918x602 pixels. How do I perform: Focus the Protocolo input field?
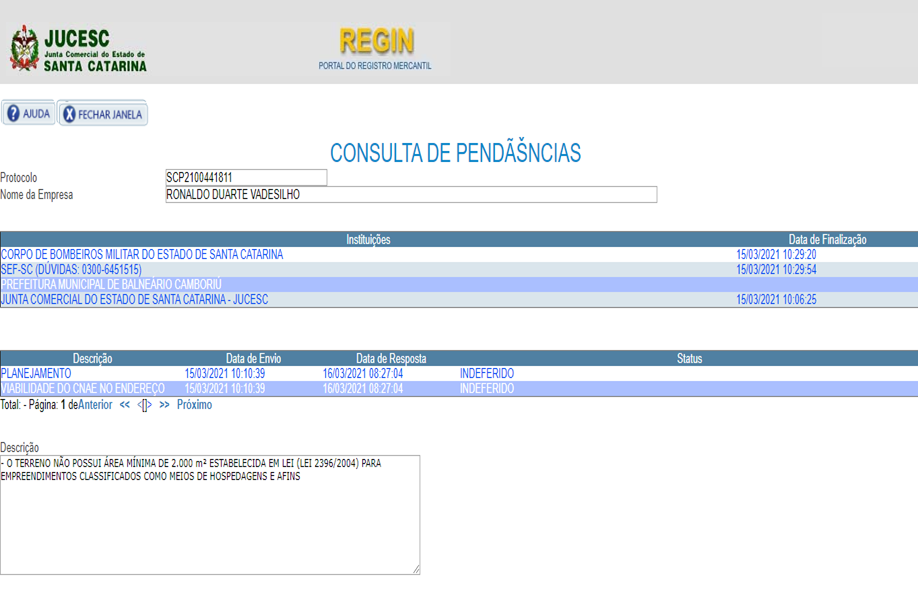click(246, 178)
